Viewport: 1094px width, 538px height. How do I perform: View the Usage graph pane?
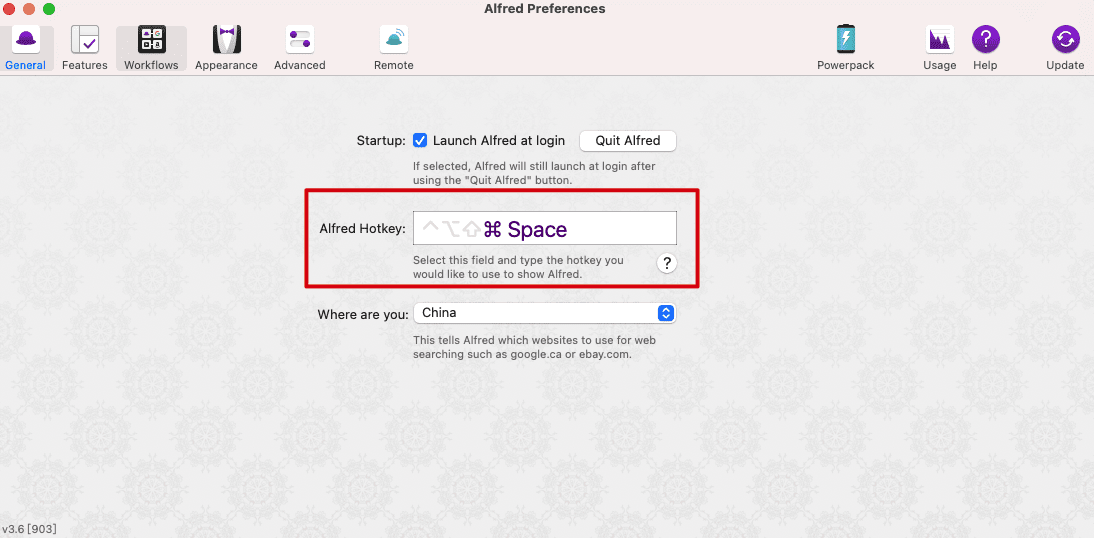pyautogui.click(x=939, y=40)
